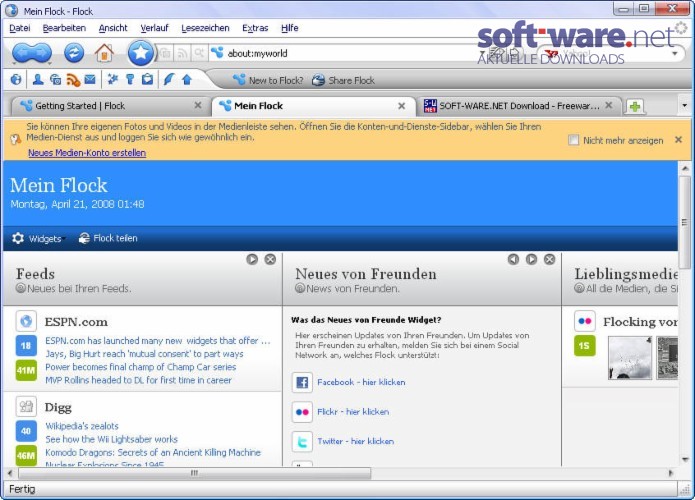Click the Facebook icon in friends widget
This screenshot has width=695, height=500.
(302, 382)
